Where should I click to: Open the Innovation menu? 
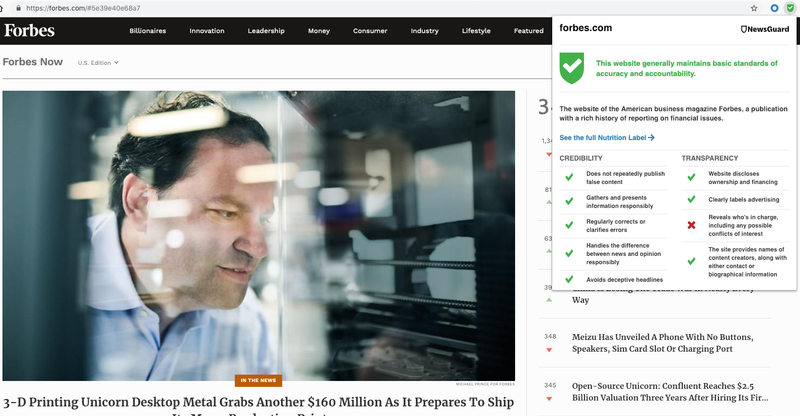click(207, 31)
